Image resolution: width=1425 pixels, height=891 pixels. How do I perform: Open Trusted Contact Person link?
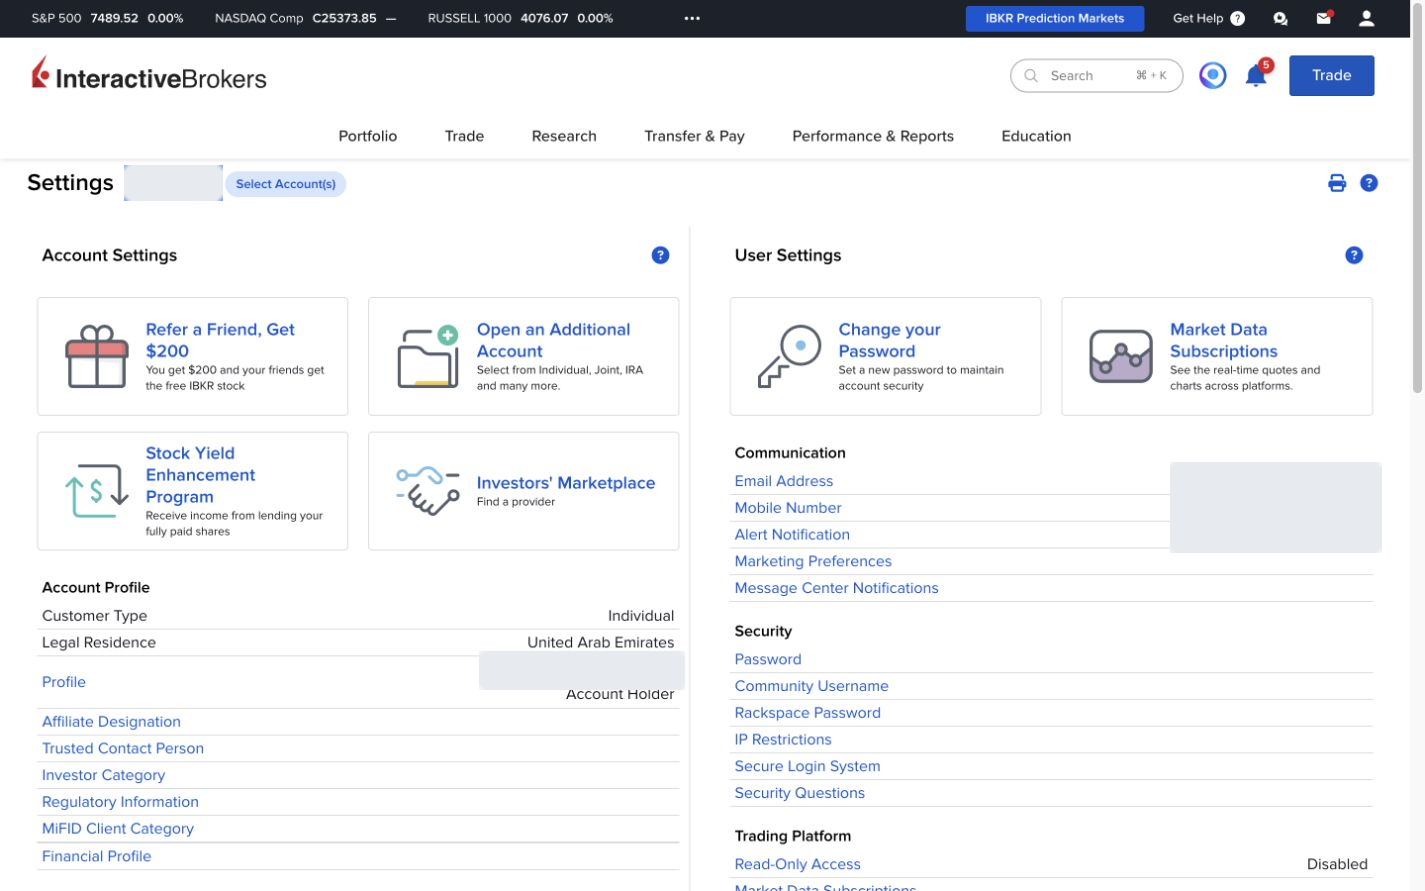(123, 748)
